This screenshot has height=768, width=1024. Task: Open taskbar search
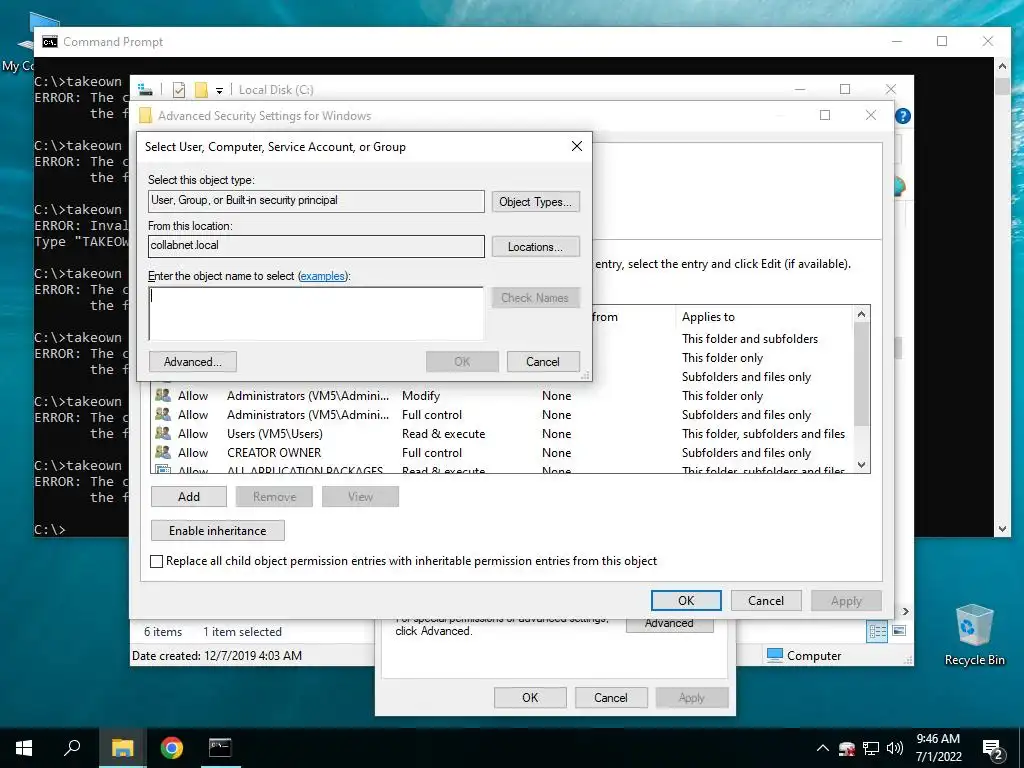click(x=72, y=748)
